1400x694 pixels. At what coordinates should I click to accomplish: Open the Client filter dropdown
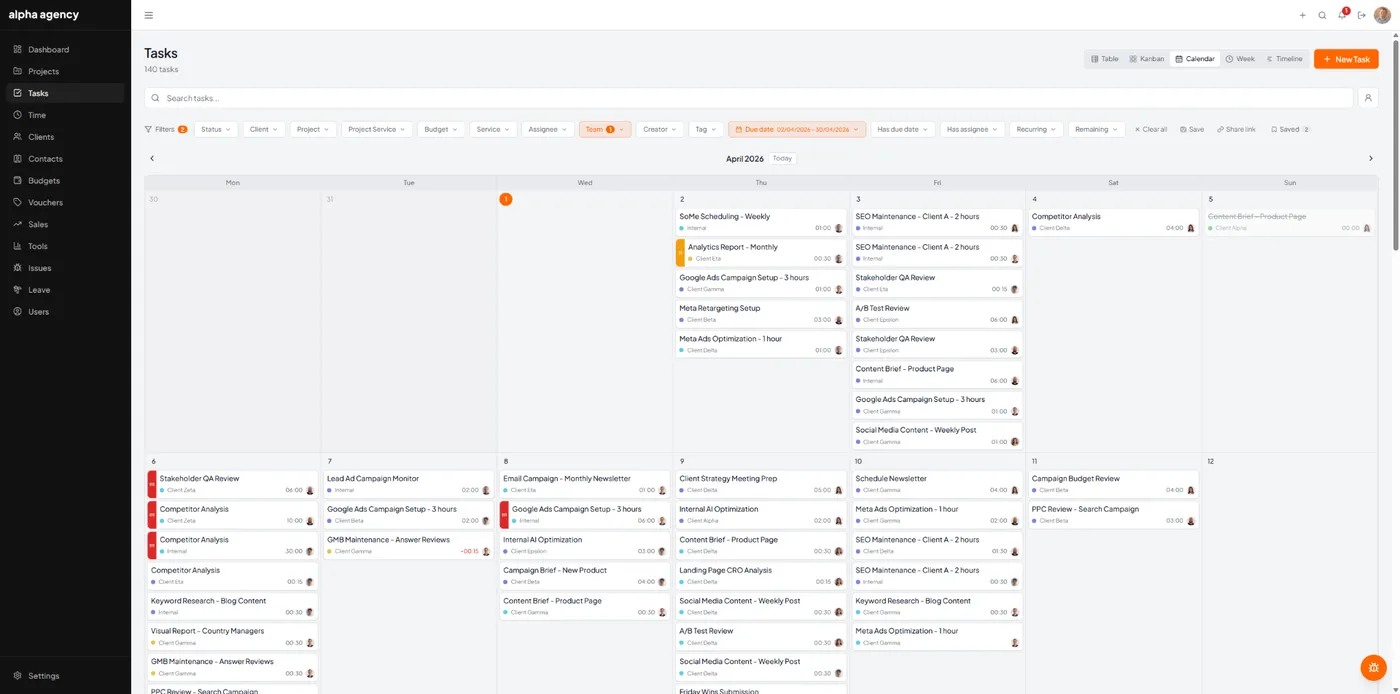tap(264, 129)
